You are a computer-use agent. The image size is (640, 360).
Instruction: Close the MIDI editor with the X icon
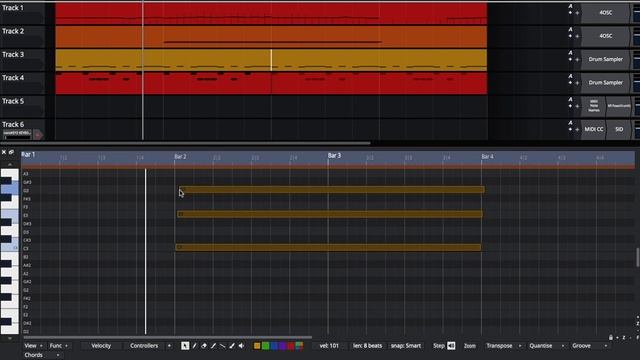point(4,152)
